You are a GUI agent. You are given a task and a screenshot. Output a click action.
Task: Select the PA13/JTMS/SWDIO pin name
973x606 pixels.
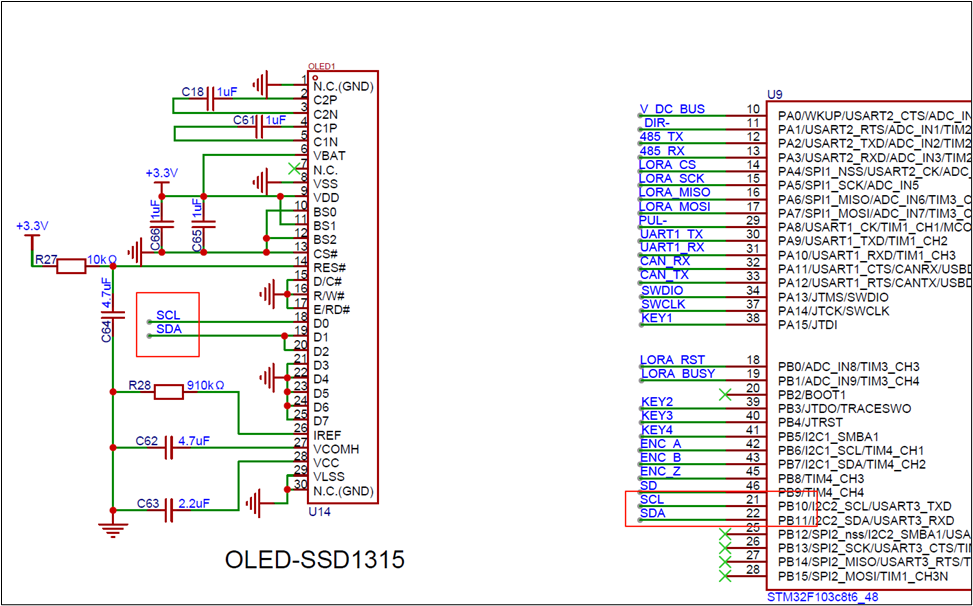point(831,297)
